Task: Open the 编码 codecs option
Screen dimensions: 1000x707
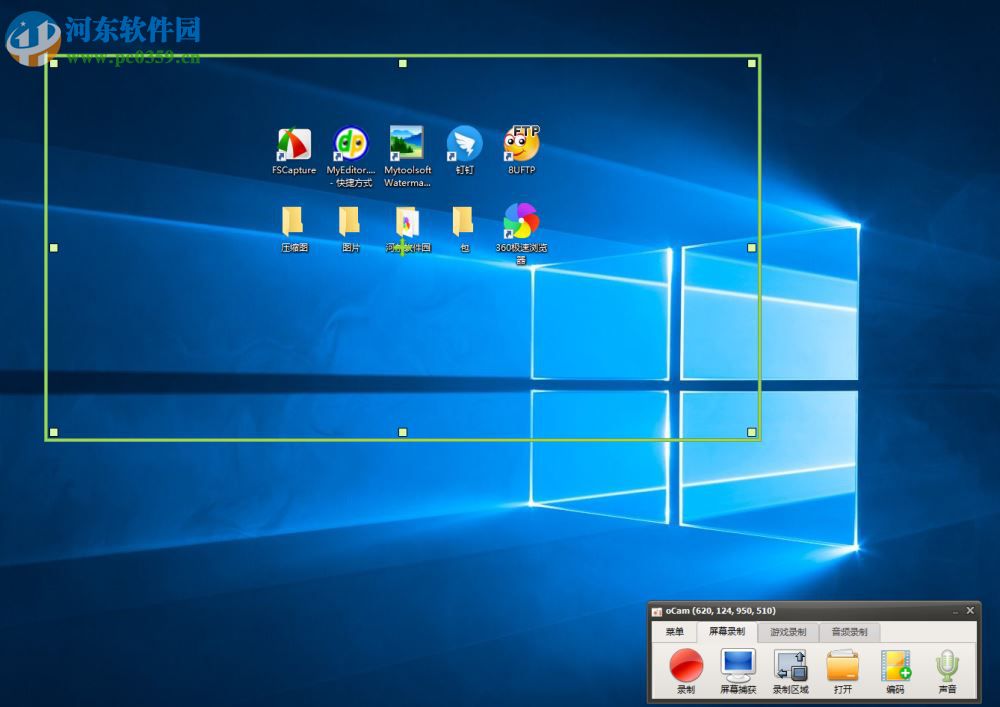Action: click(x=895, y=671)
